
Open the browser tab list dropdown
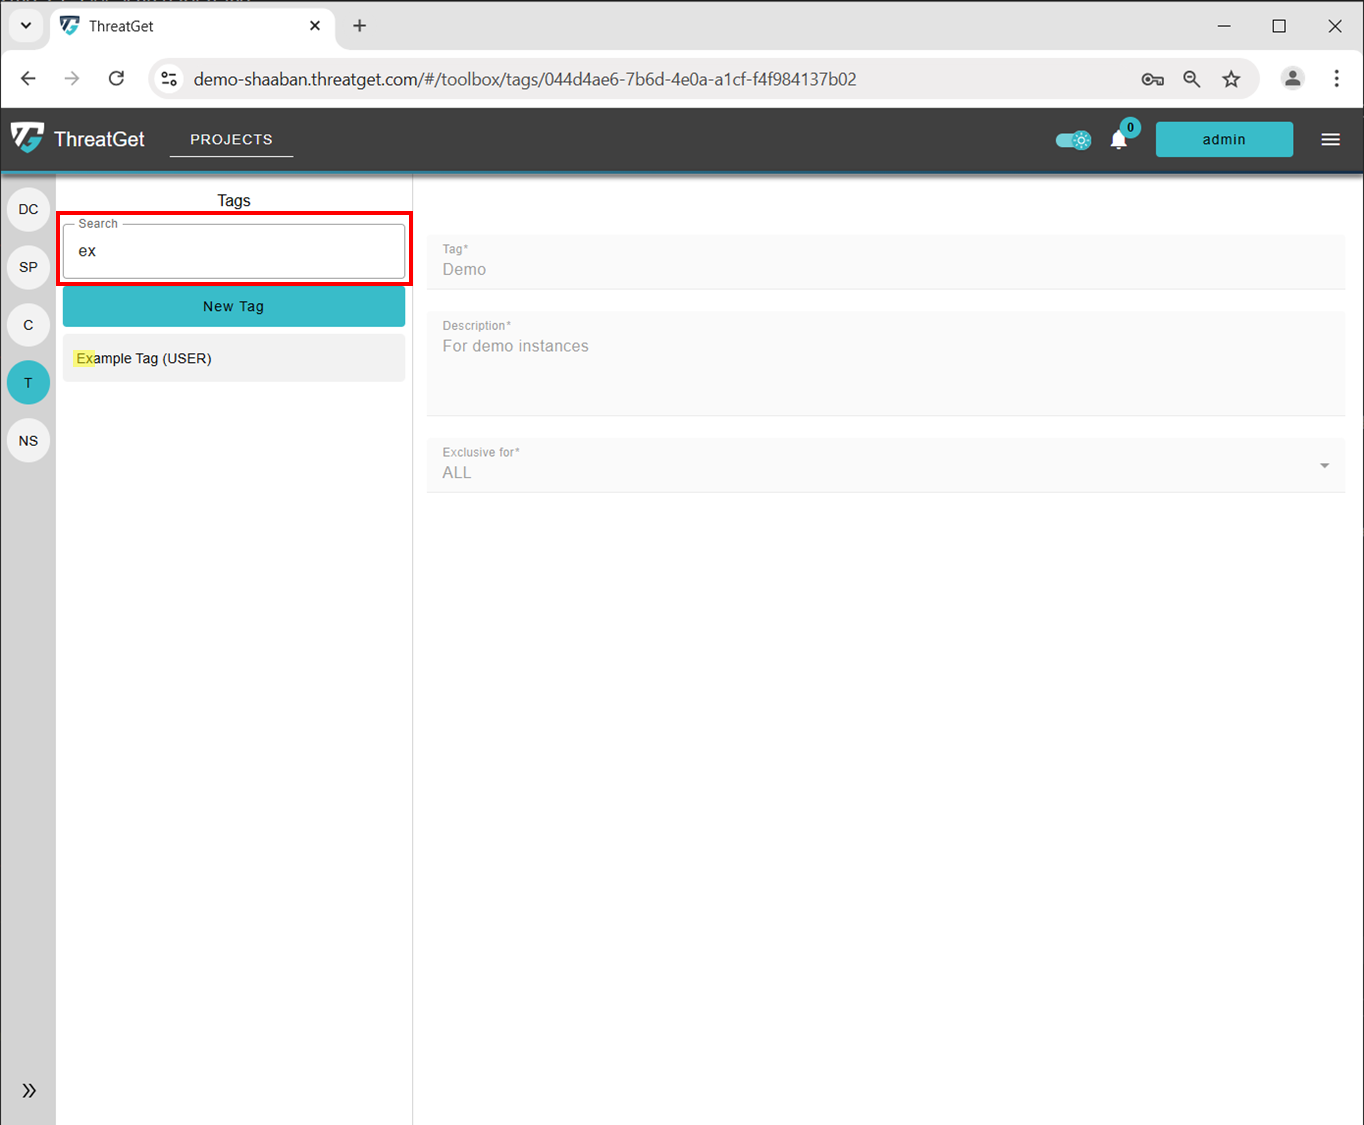coord(26,26)
